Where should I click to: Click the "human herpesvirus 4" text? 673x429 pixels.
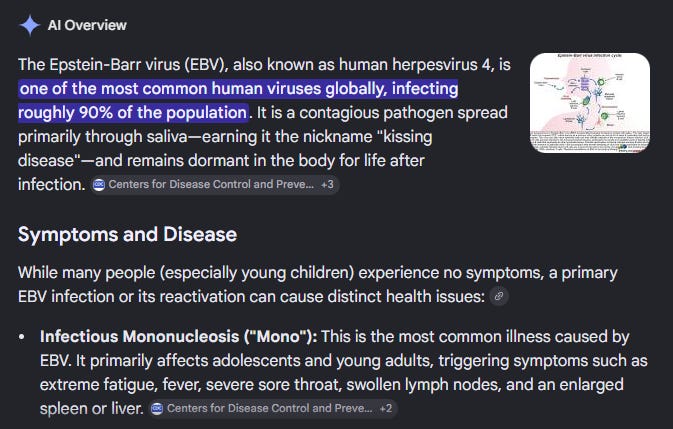pos(414,65)
